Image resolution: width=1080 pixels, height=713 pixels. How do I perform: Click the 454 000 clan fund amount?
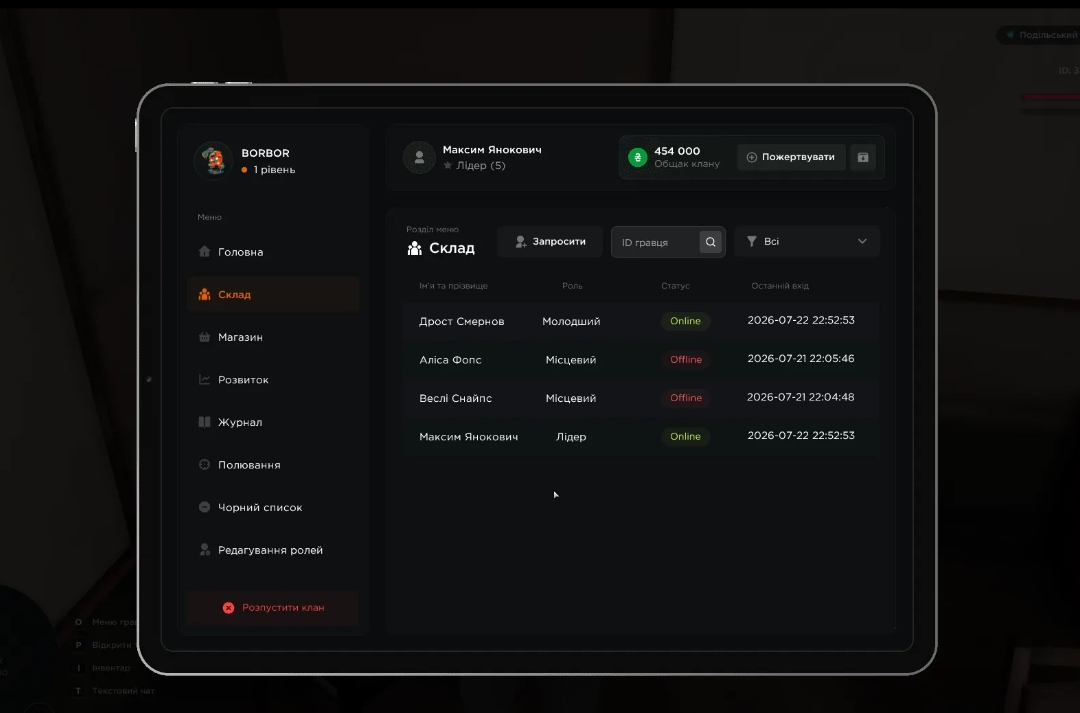(677, 151)
